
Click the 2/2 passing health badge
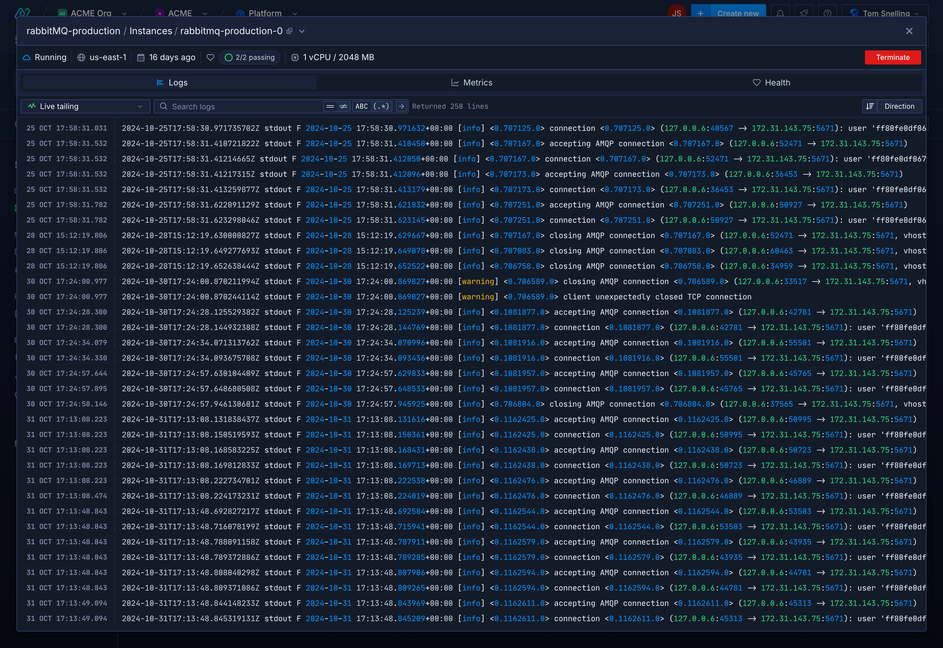tap(249, 58)
